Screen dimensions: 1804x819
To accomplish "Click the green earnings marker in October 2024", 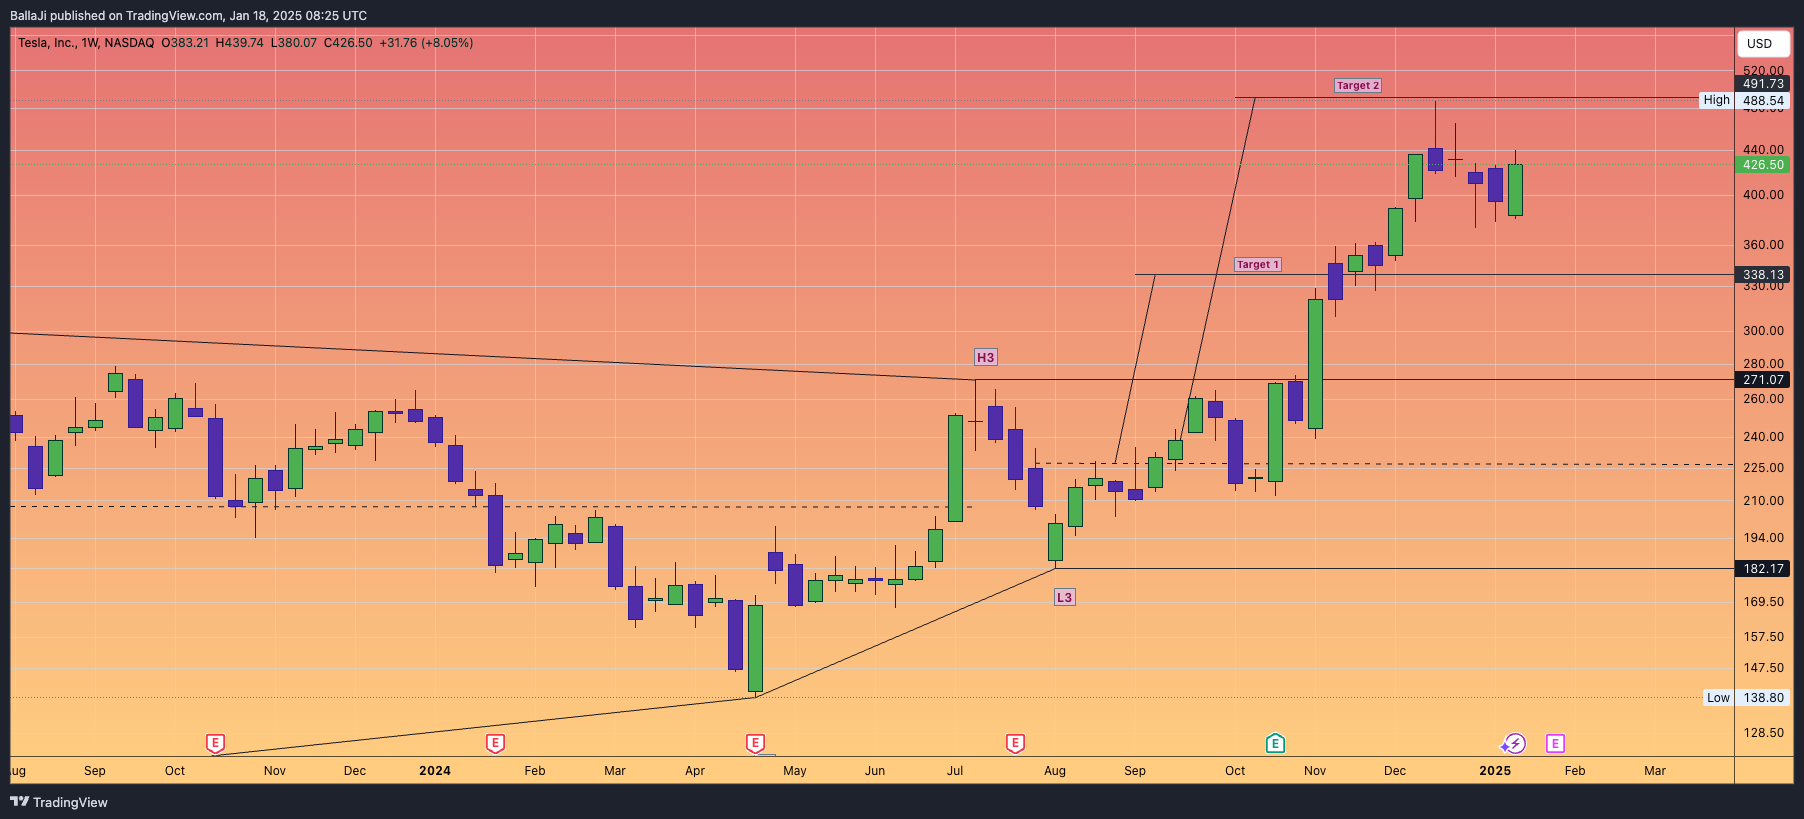I will click(1275, 743).
